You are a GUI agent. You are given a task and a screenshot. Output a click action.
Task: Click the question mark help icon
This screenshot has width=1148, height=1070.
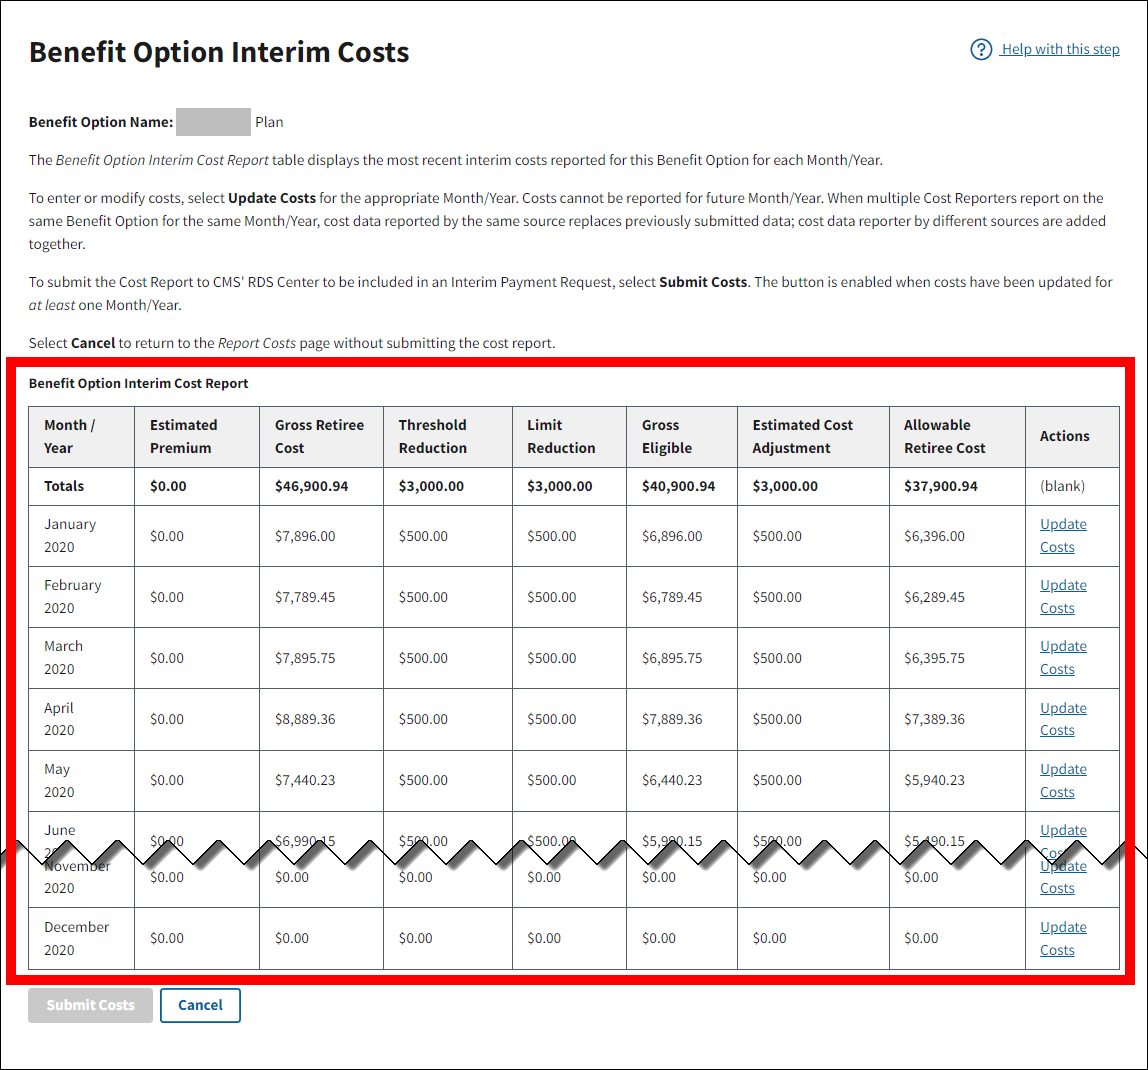coord(981,50)
